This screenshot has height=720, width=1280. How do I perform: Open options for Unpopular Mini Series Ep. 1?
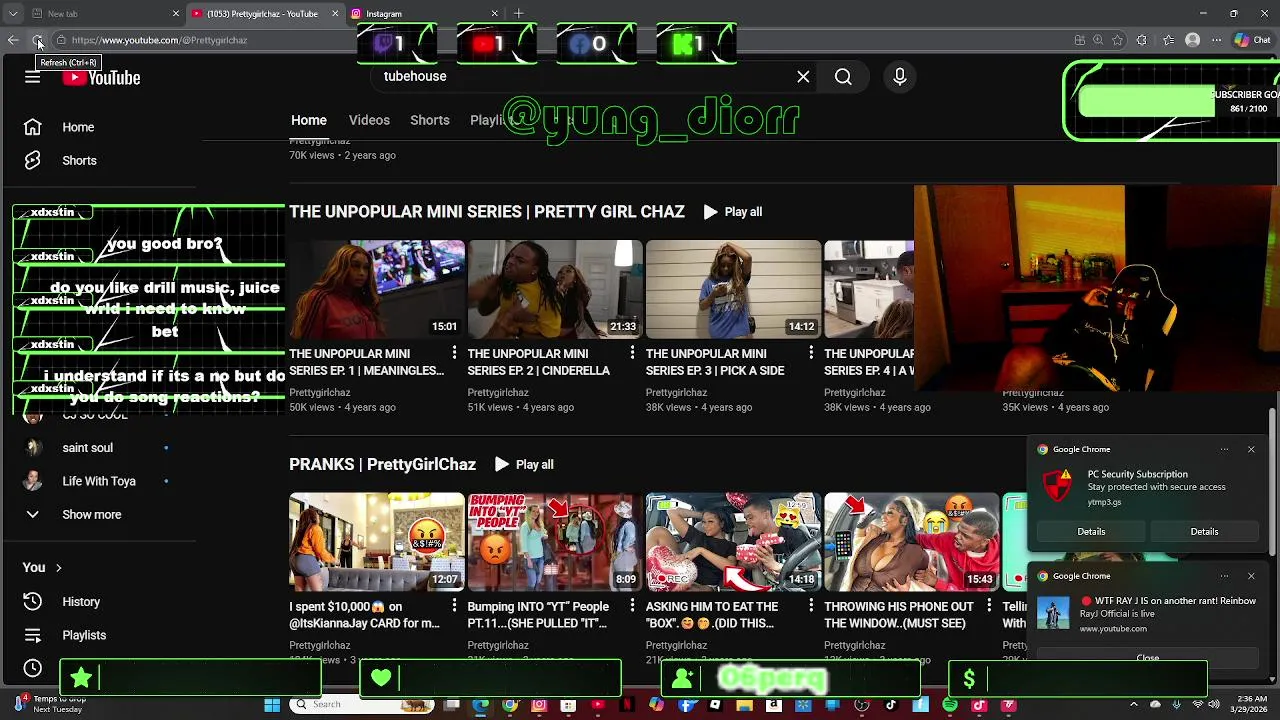pos(454,353)
